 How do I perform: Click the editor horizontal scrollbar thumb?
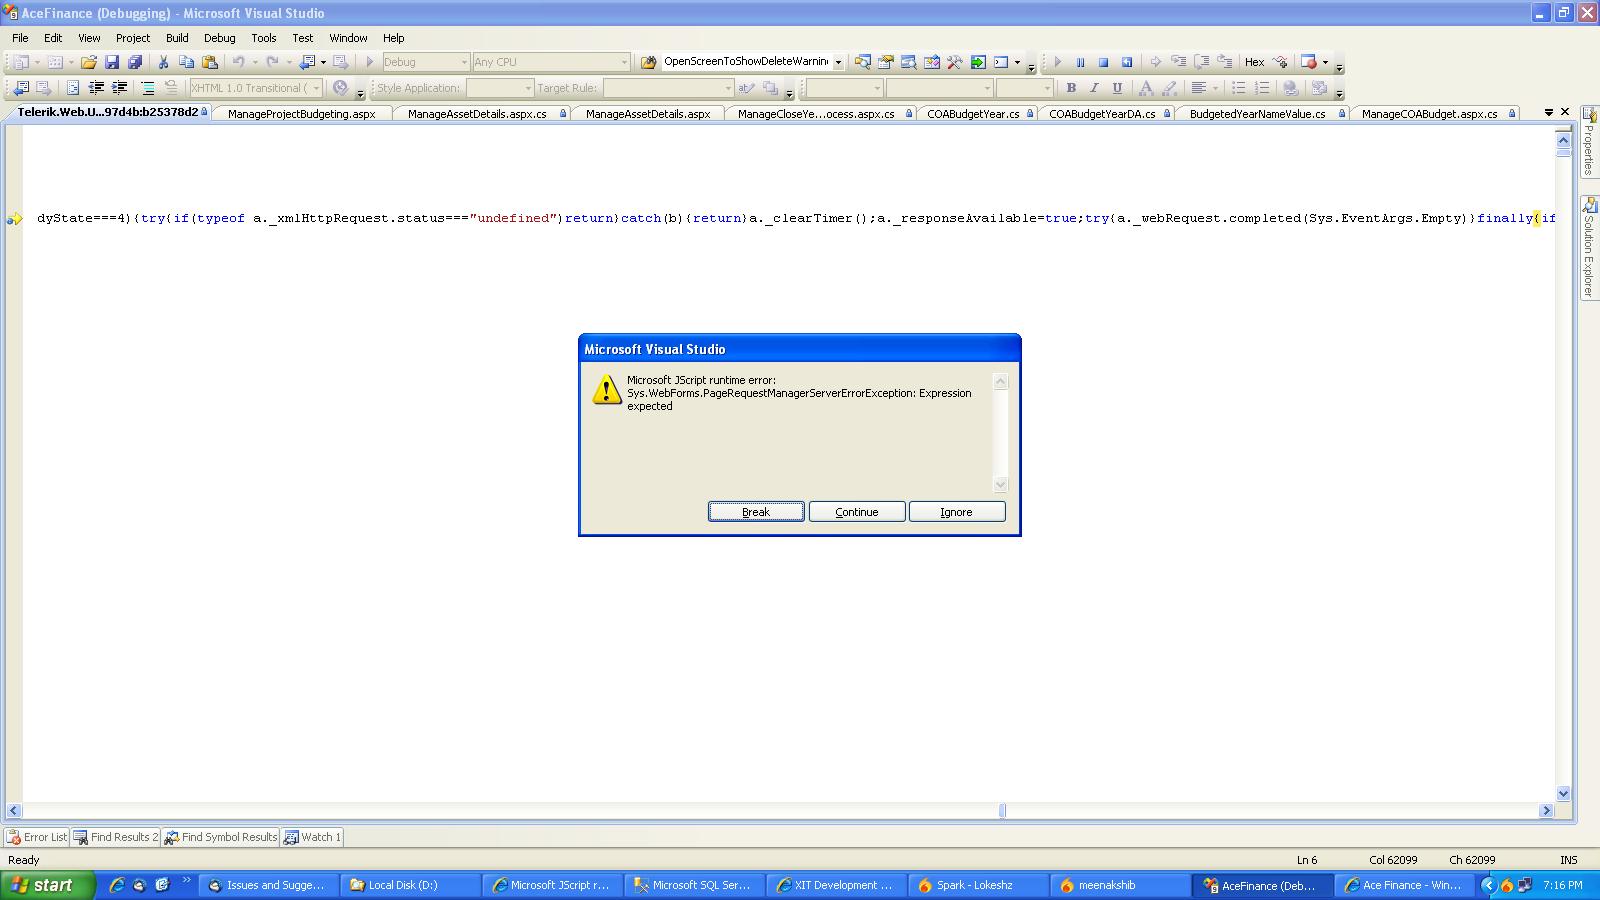click(1002, 811)
